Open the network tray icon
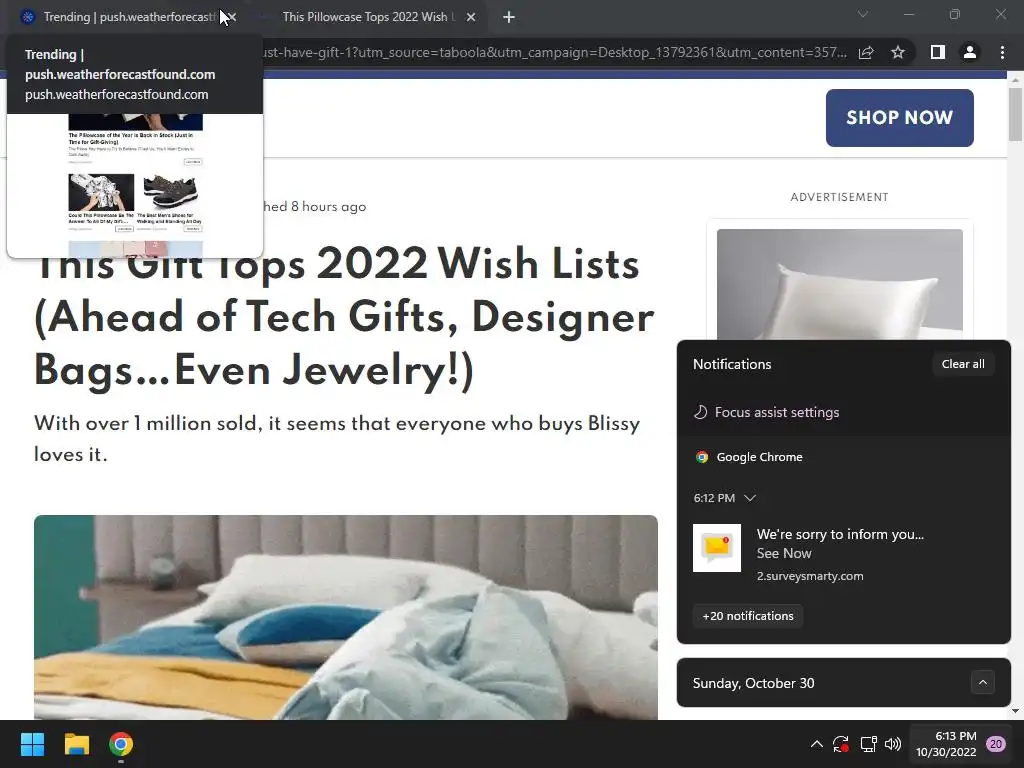Viewport: 1024px width, 768px height. point(868,744)
